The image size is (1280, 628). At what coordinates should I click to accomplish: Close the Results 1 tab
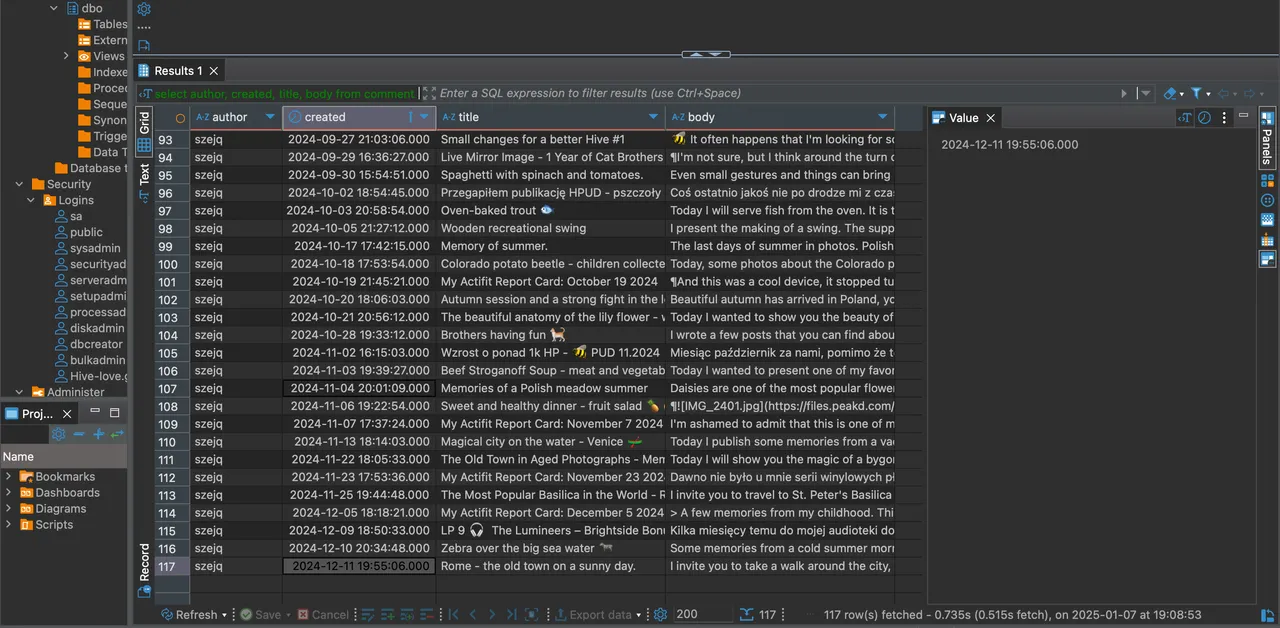[214, 71]
